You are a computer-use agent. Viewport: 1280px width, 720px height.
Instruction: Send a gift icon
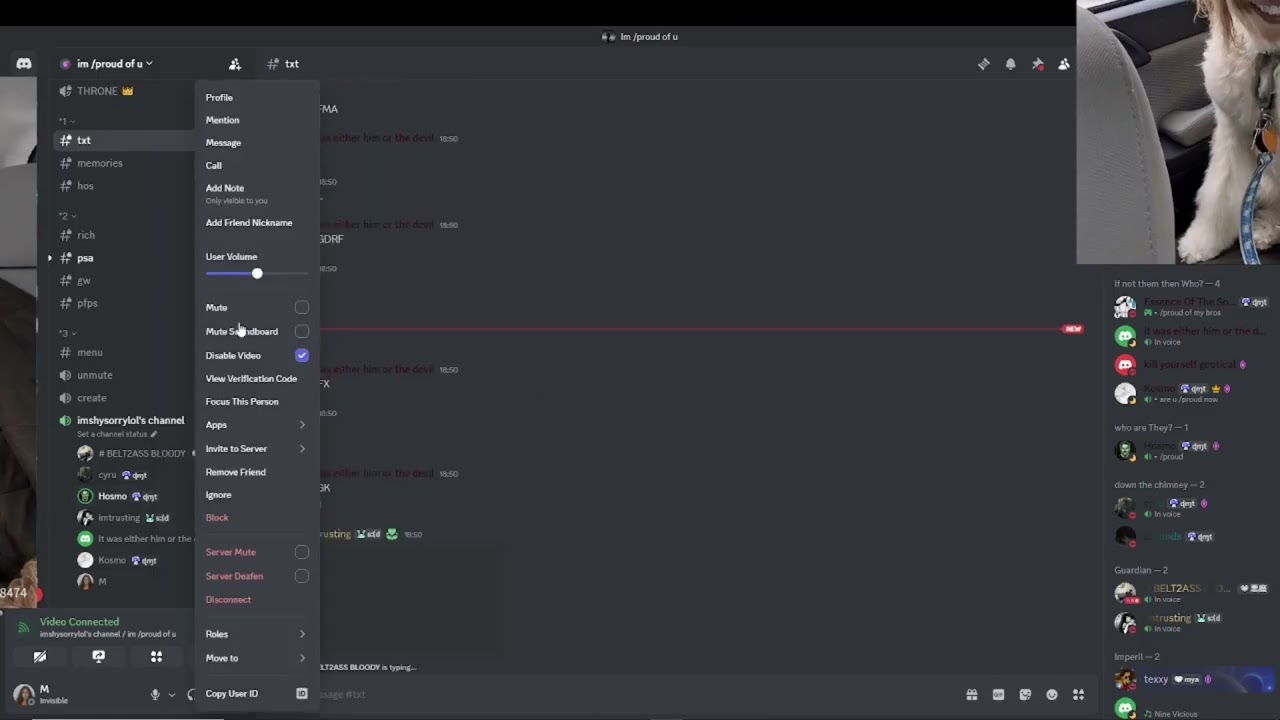[x=971, y=695]
